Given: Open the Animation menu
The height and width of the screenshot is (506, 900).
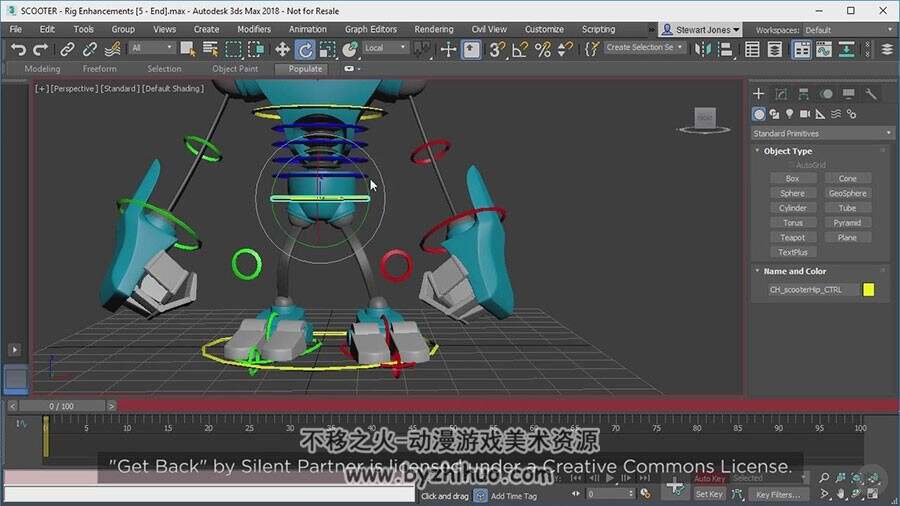Looking at the screenshot, I should (x=308, y=29).
